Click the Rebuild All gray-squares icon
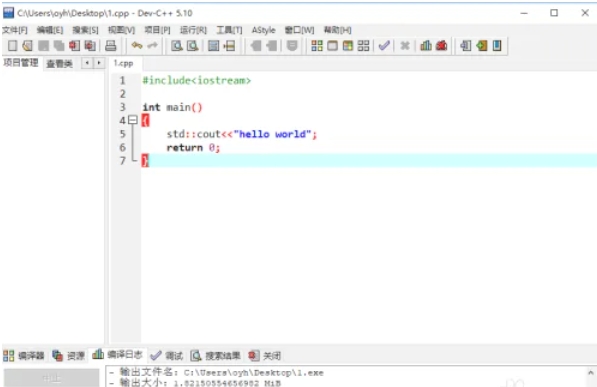This screenshot has width=597, height=387. click(x=364, y=46)
